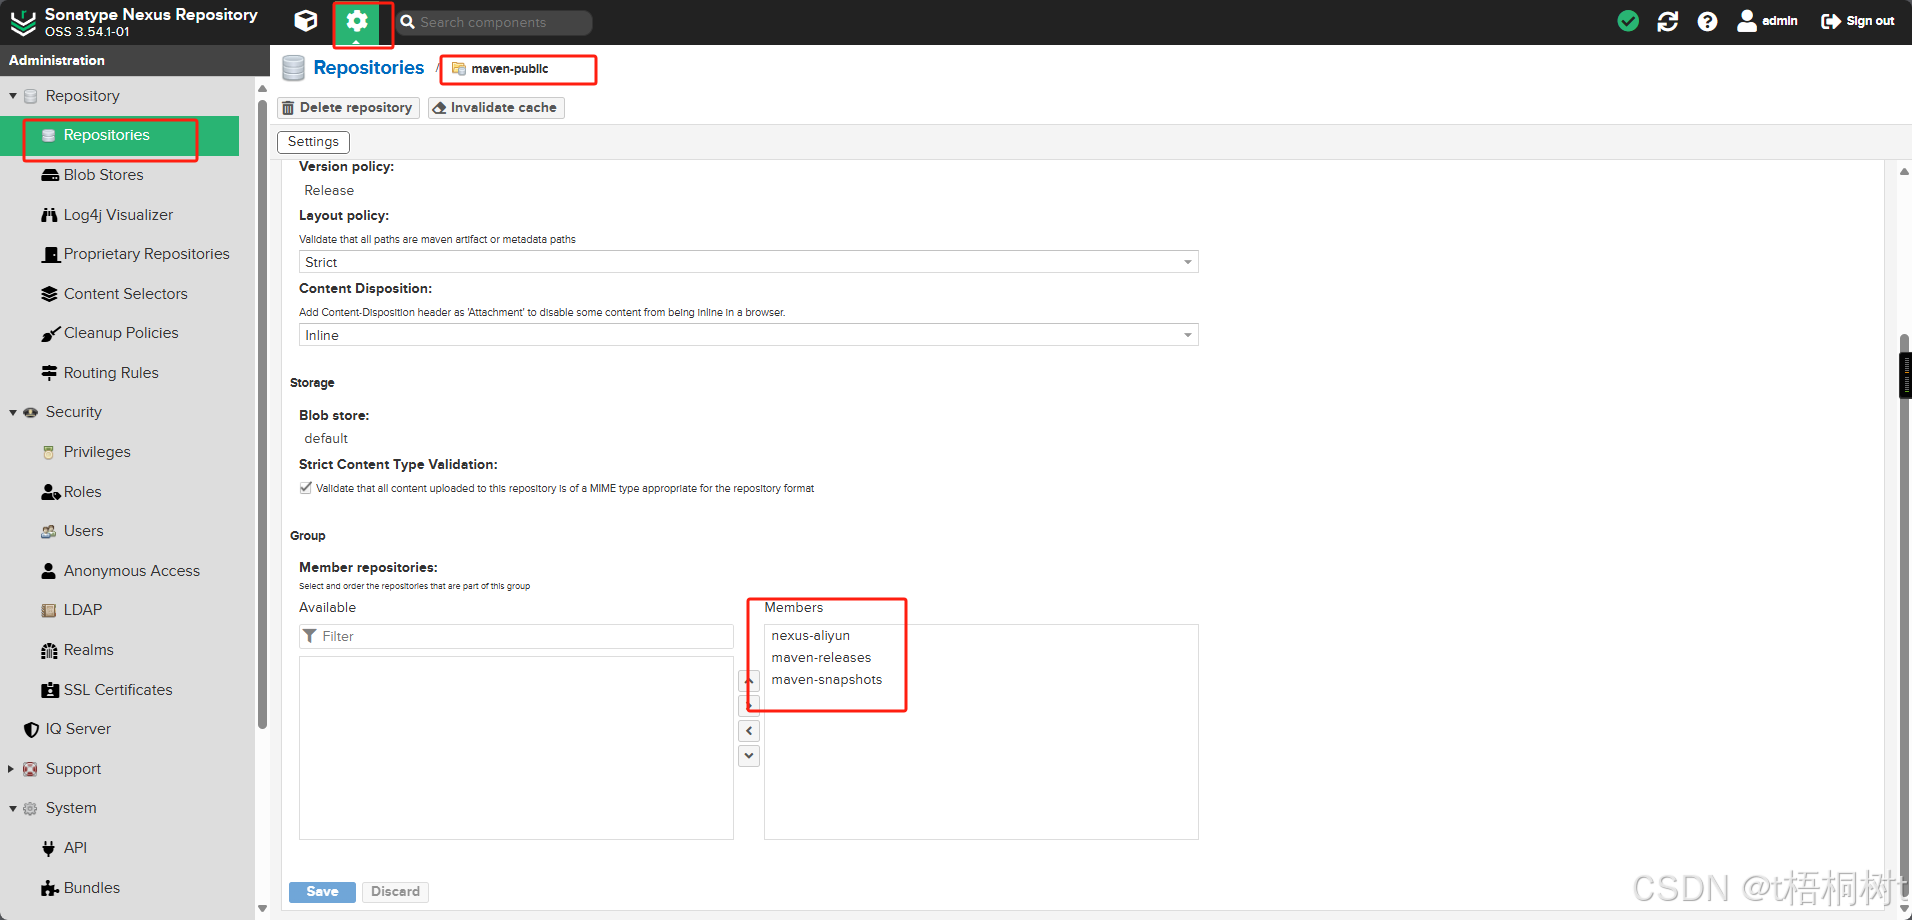Click the system status green check icon
This screenshot has width=1912, height=920.
click(x=1628, y=21)
